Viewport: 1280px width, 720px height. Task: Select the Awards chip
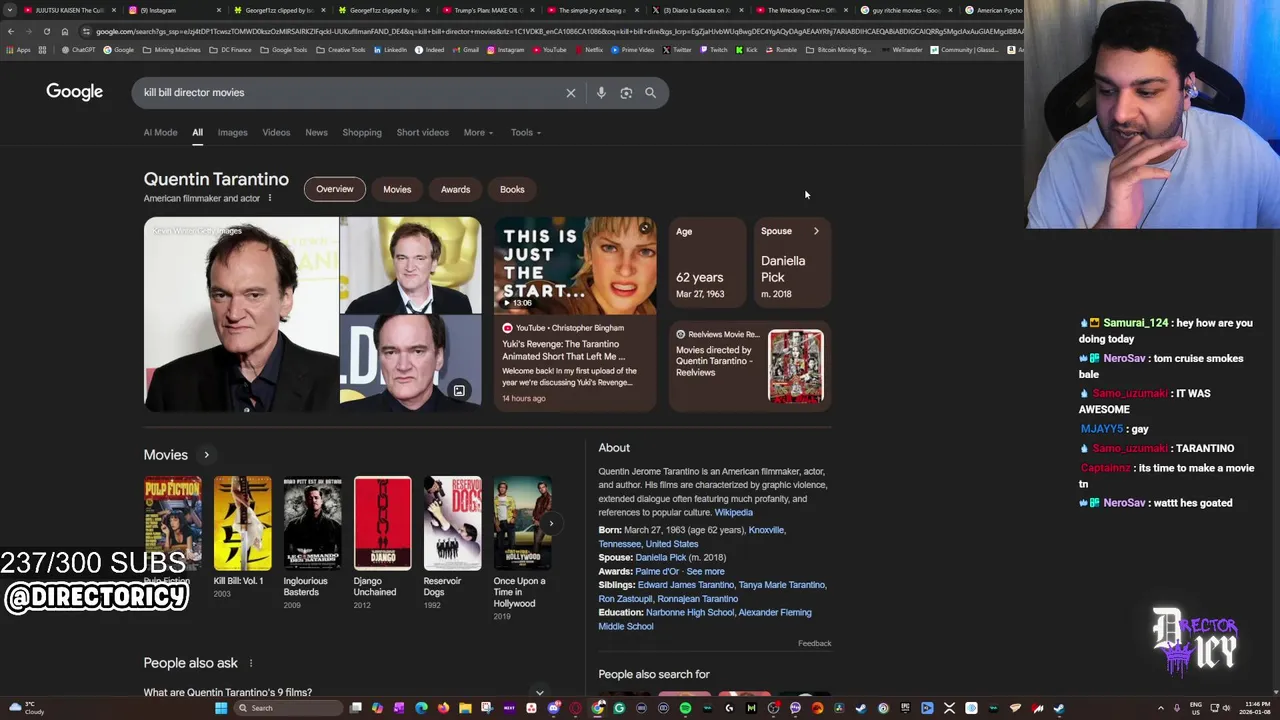pos(455,189)
